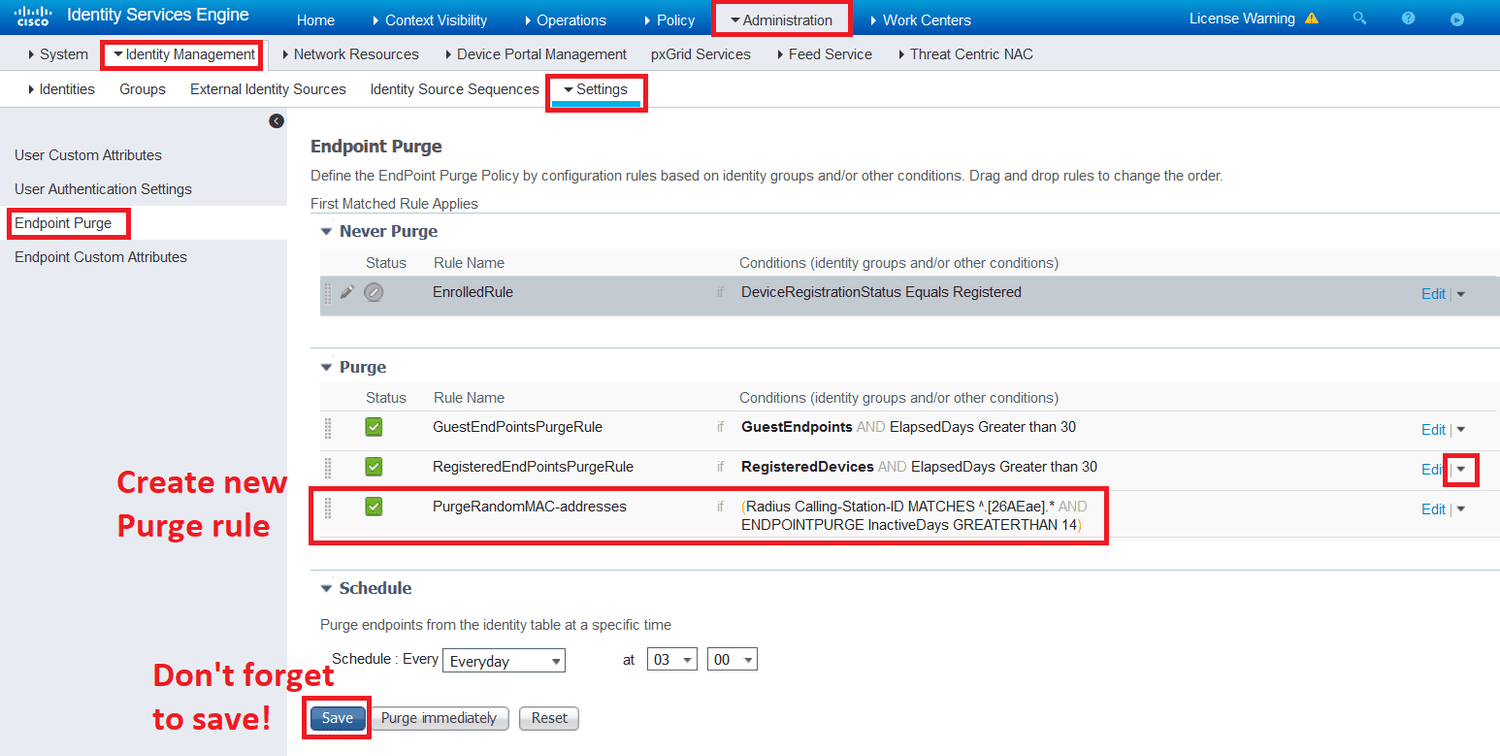Click the Cisco ISE logo
This screenshot has width=1500, height=756.
pos(30,15)
